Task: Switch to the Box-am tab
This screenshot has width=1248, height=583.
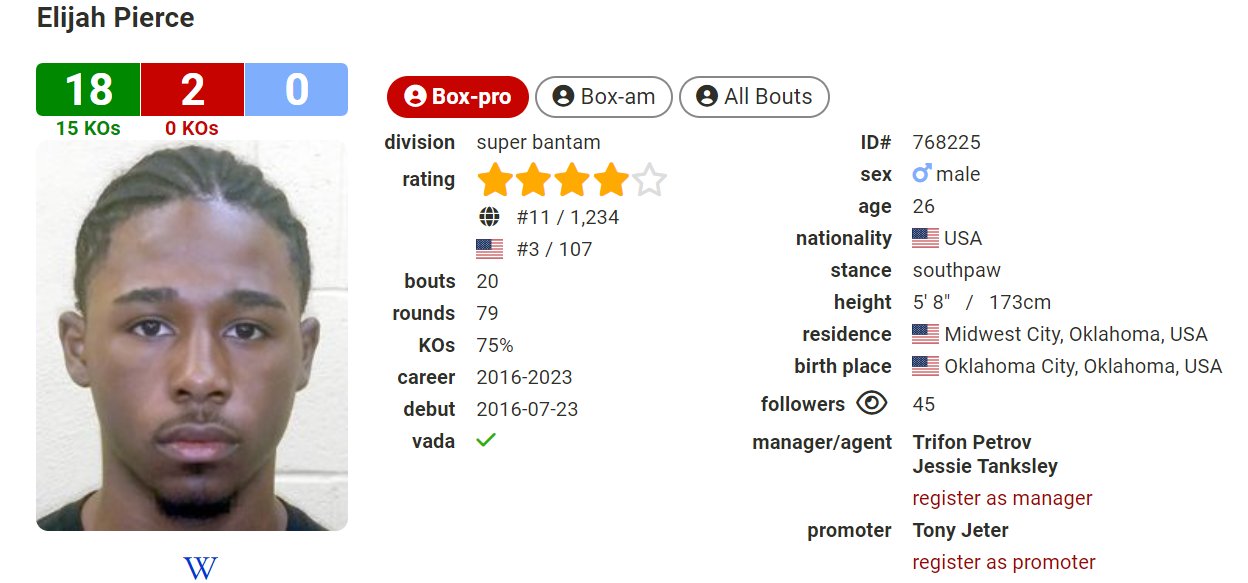Action: coord(604,97)
